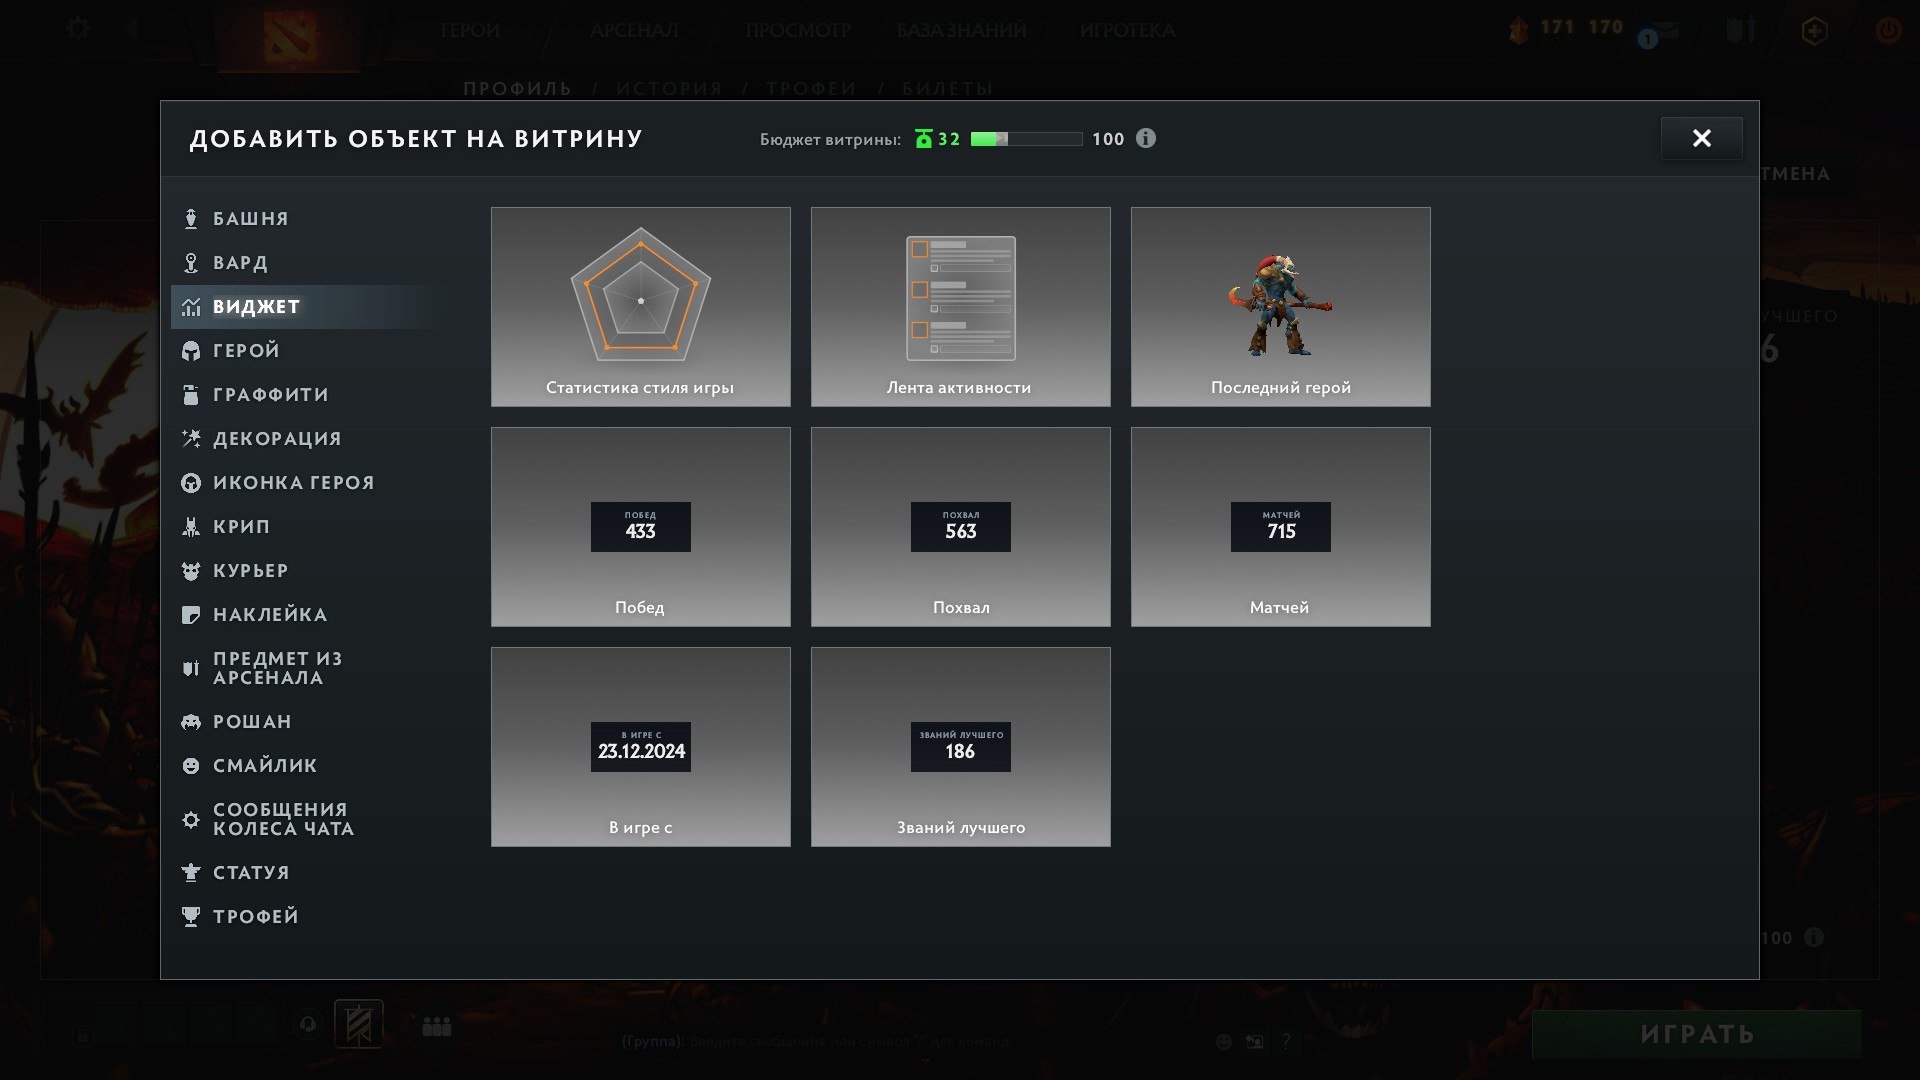Add the В игре с date widget

[640, 747]
